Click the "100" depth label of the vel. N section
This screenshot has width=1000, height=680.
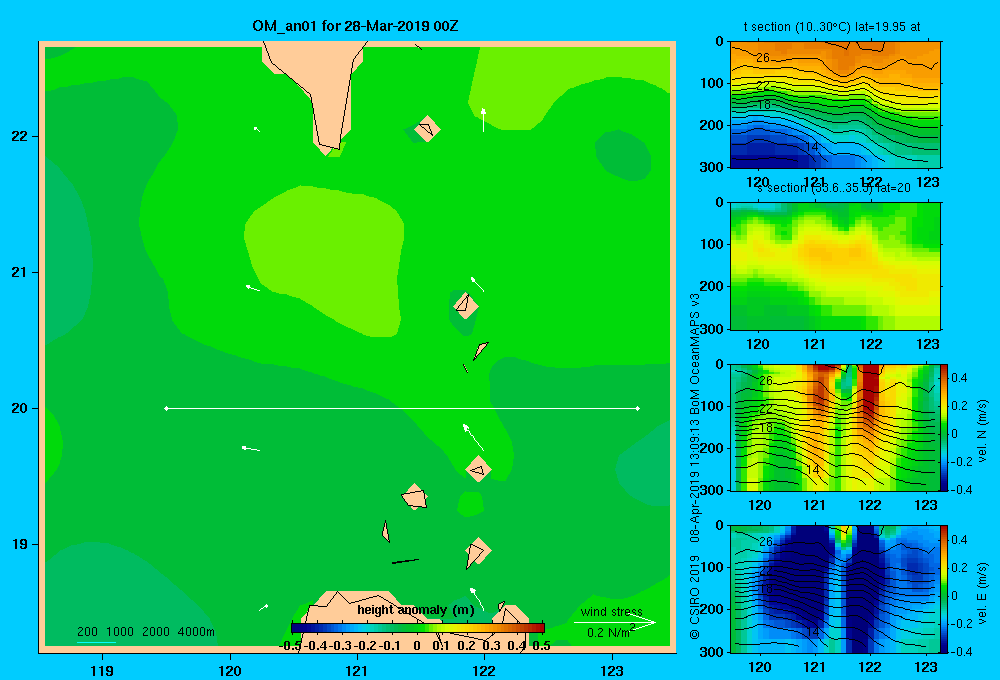point(712,406)
